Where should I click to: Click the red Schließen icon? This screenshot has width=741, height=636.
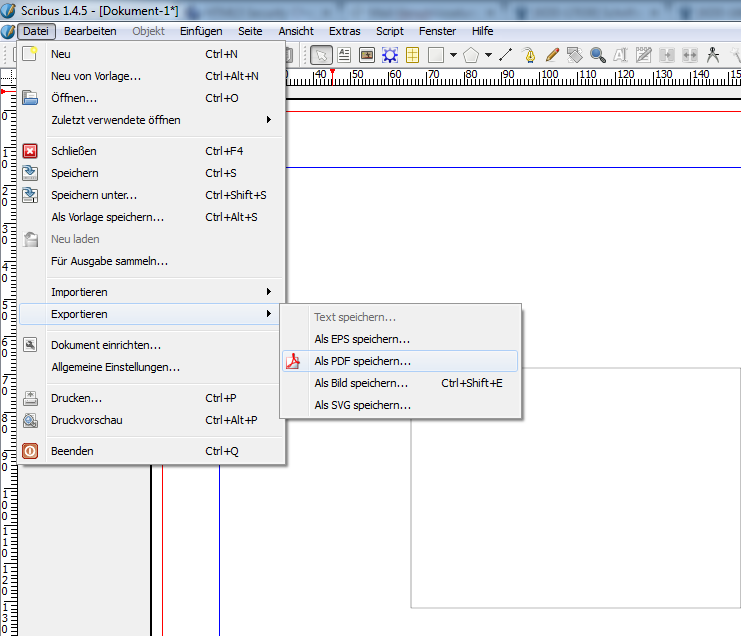click(x=30, y=151)
